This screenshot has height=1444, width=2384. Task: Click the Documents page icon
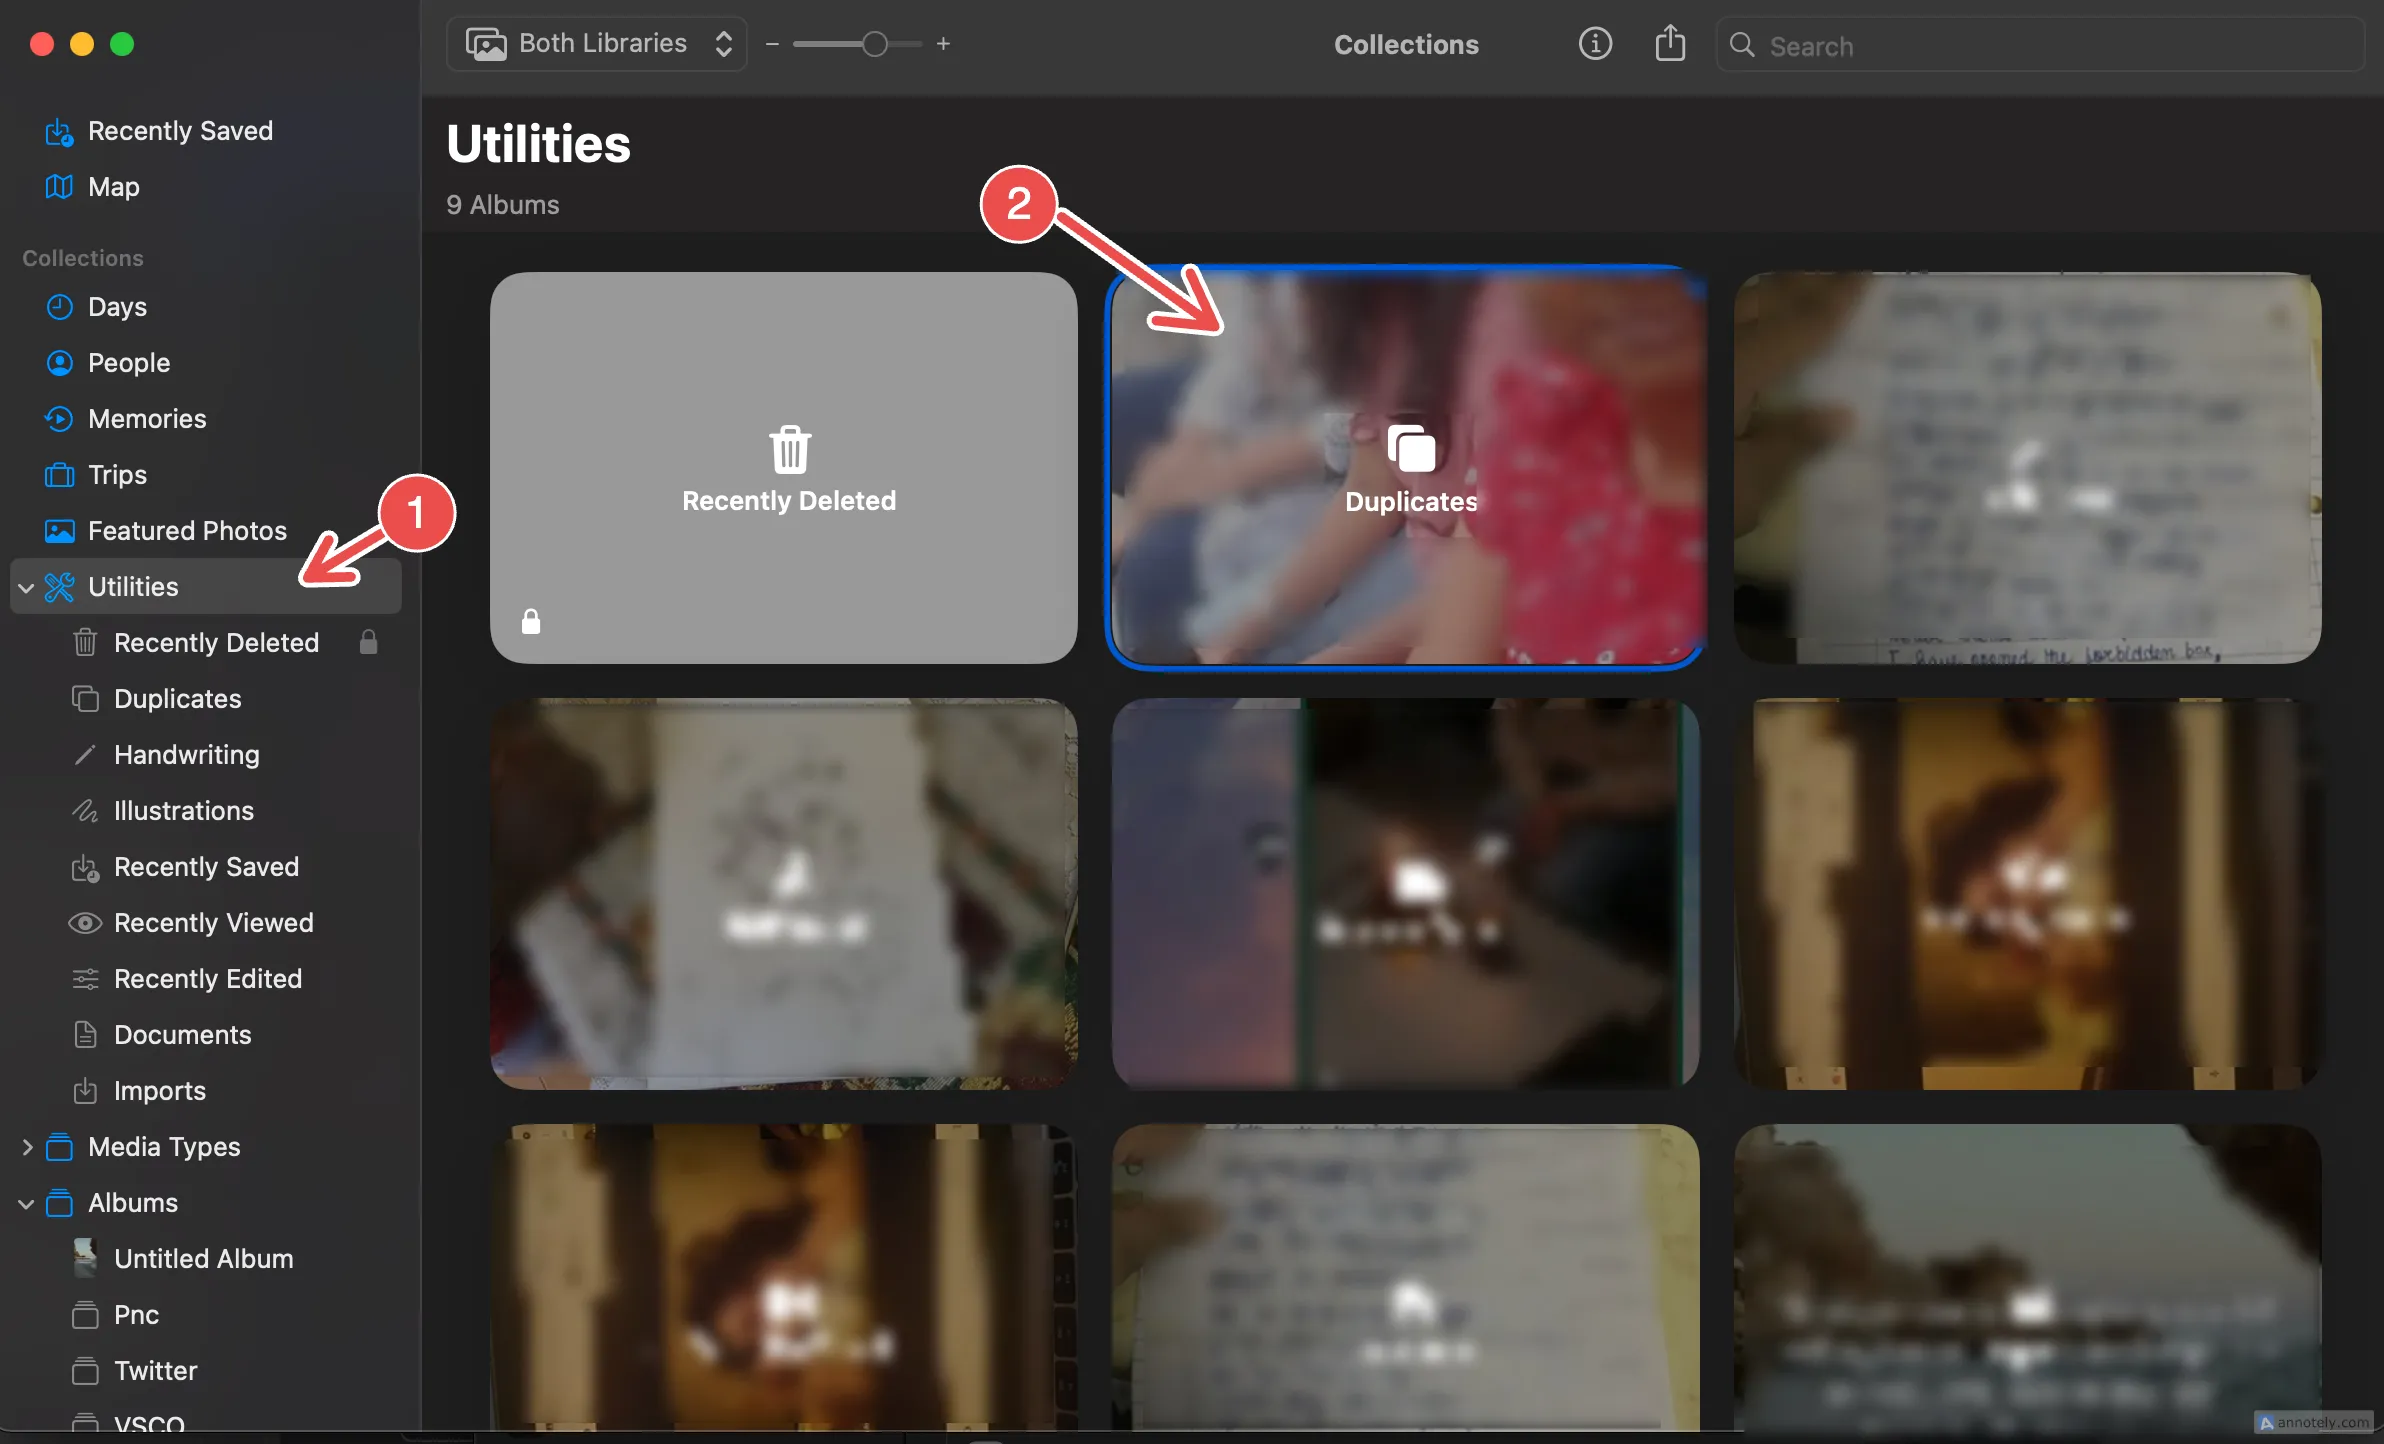[x=85, y=1035]
